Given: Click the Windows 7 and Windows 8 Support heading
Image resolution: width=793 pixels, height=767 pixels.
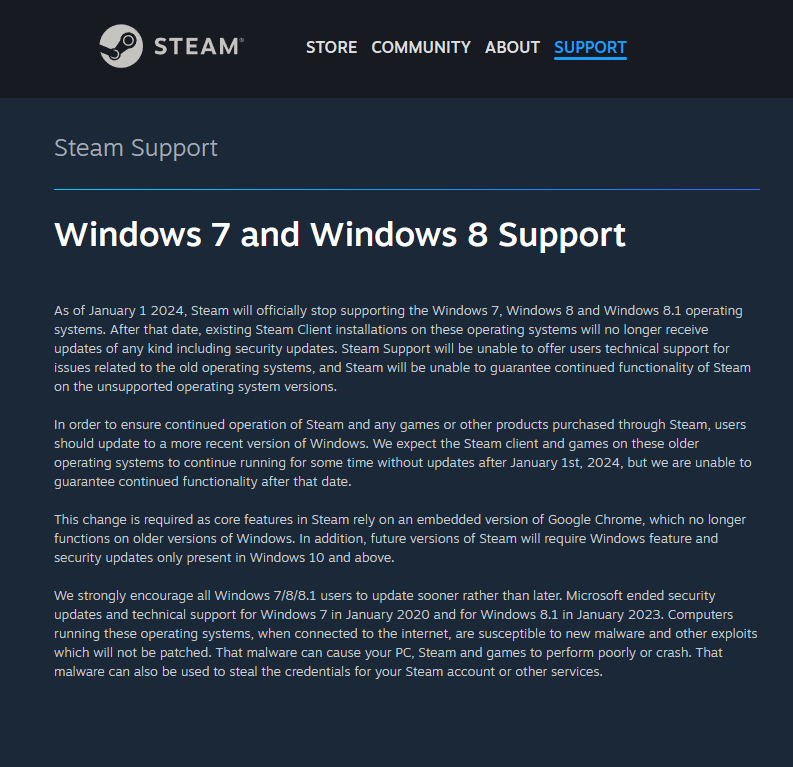Looking at the screenshot, I should pyautogui.click(x=340, y=235).
